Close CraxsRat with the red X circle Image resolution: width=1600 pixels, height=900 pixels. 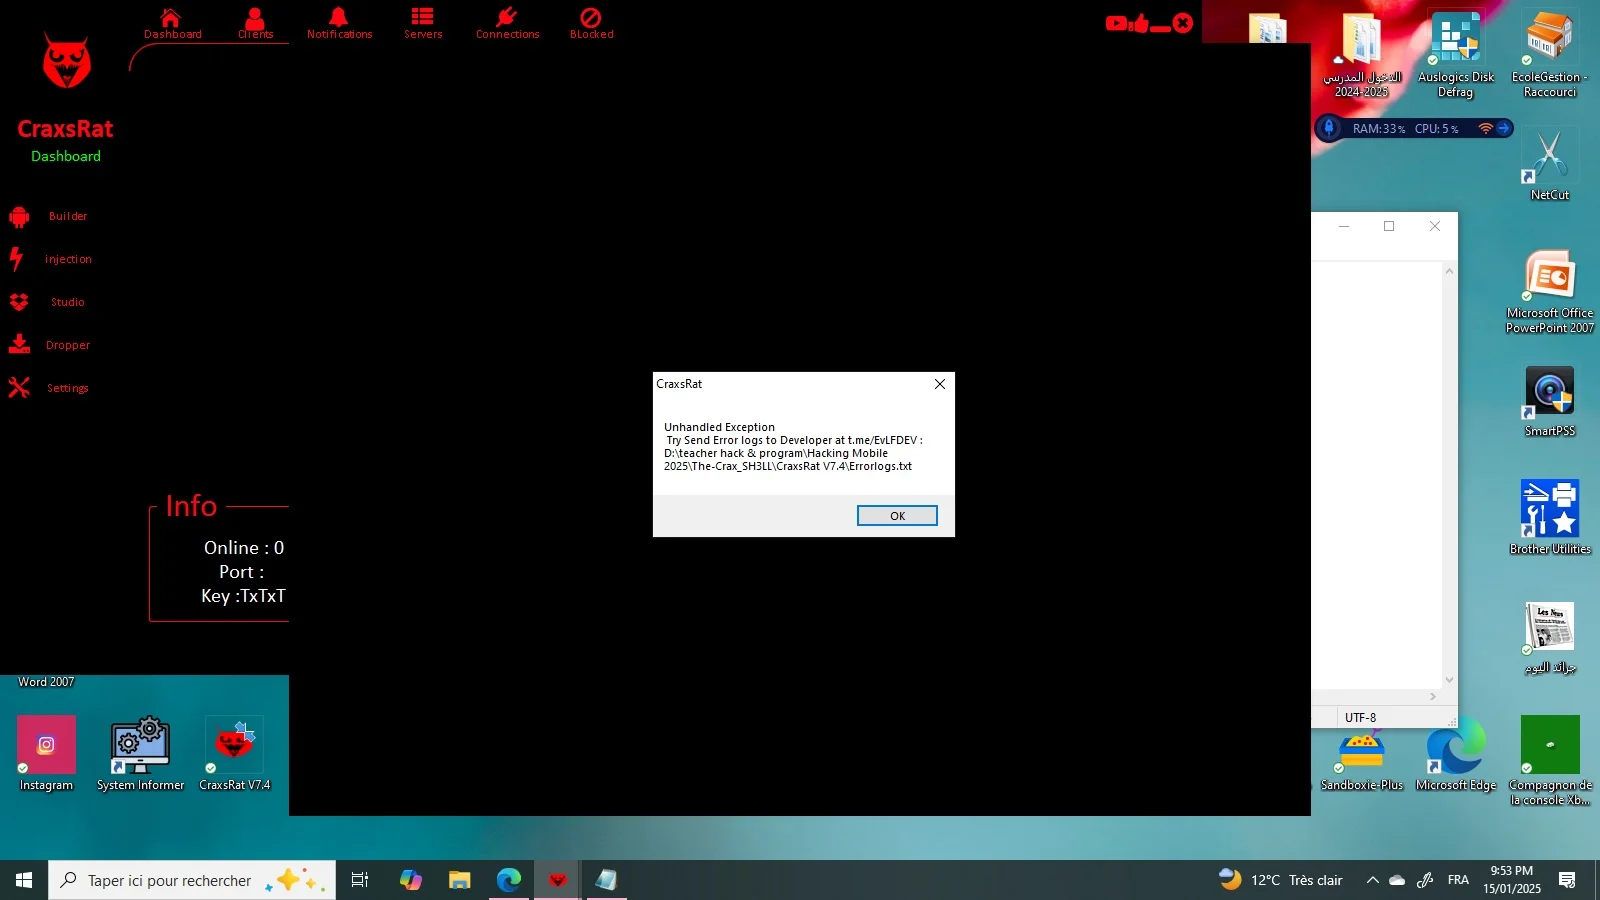pyautogui.click(x=1183, y=23)
